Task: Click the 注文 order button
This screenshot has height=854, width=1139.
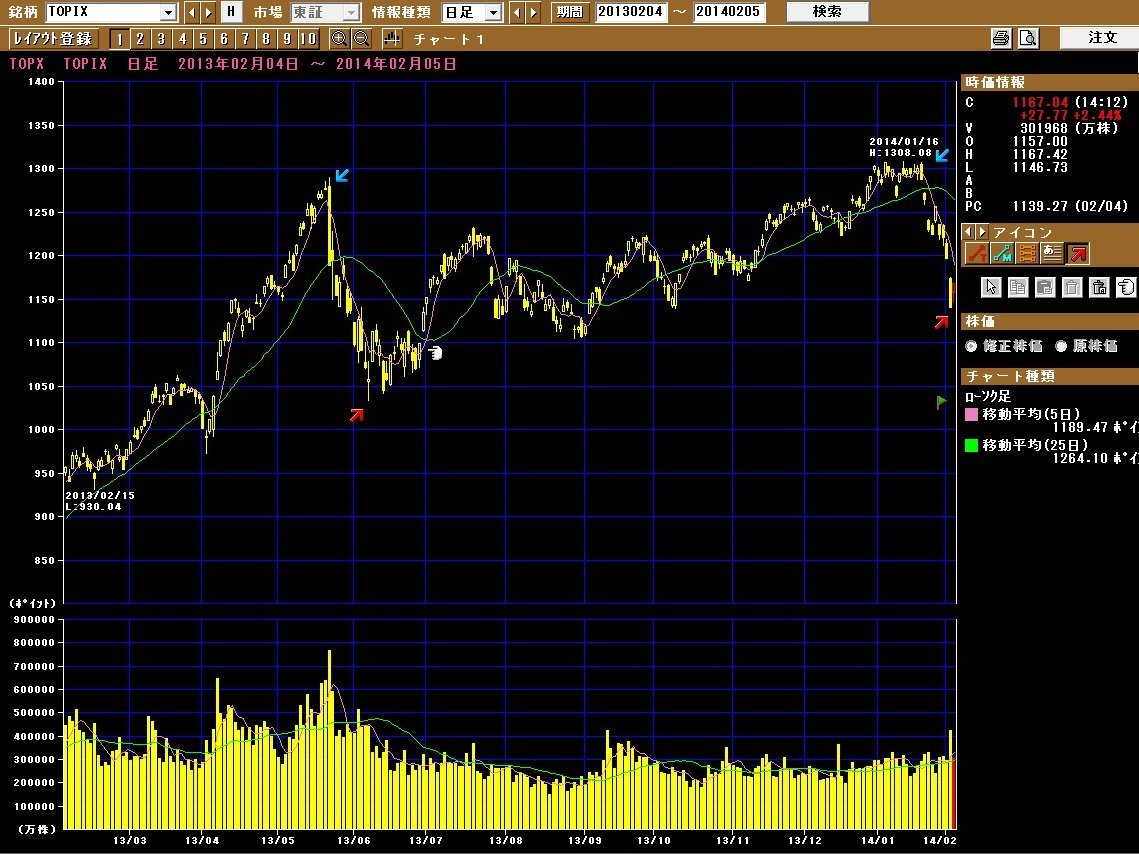Action: click(1101, 38)
